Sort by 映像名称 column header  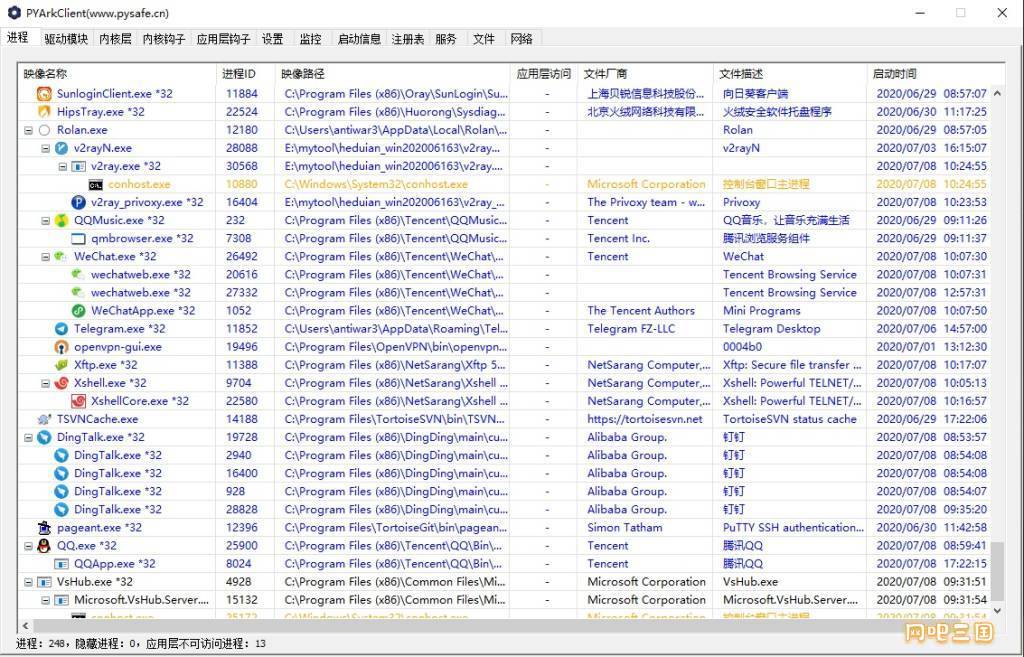tap(117, 74)
